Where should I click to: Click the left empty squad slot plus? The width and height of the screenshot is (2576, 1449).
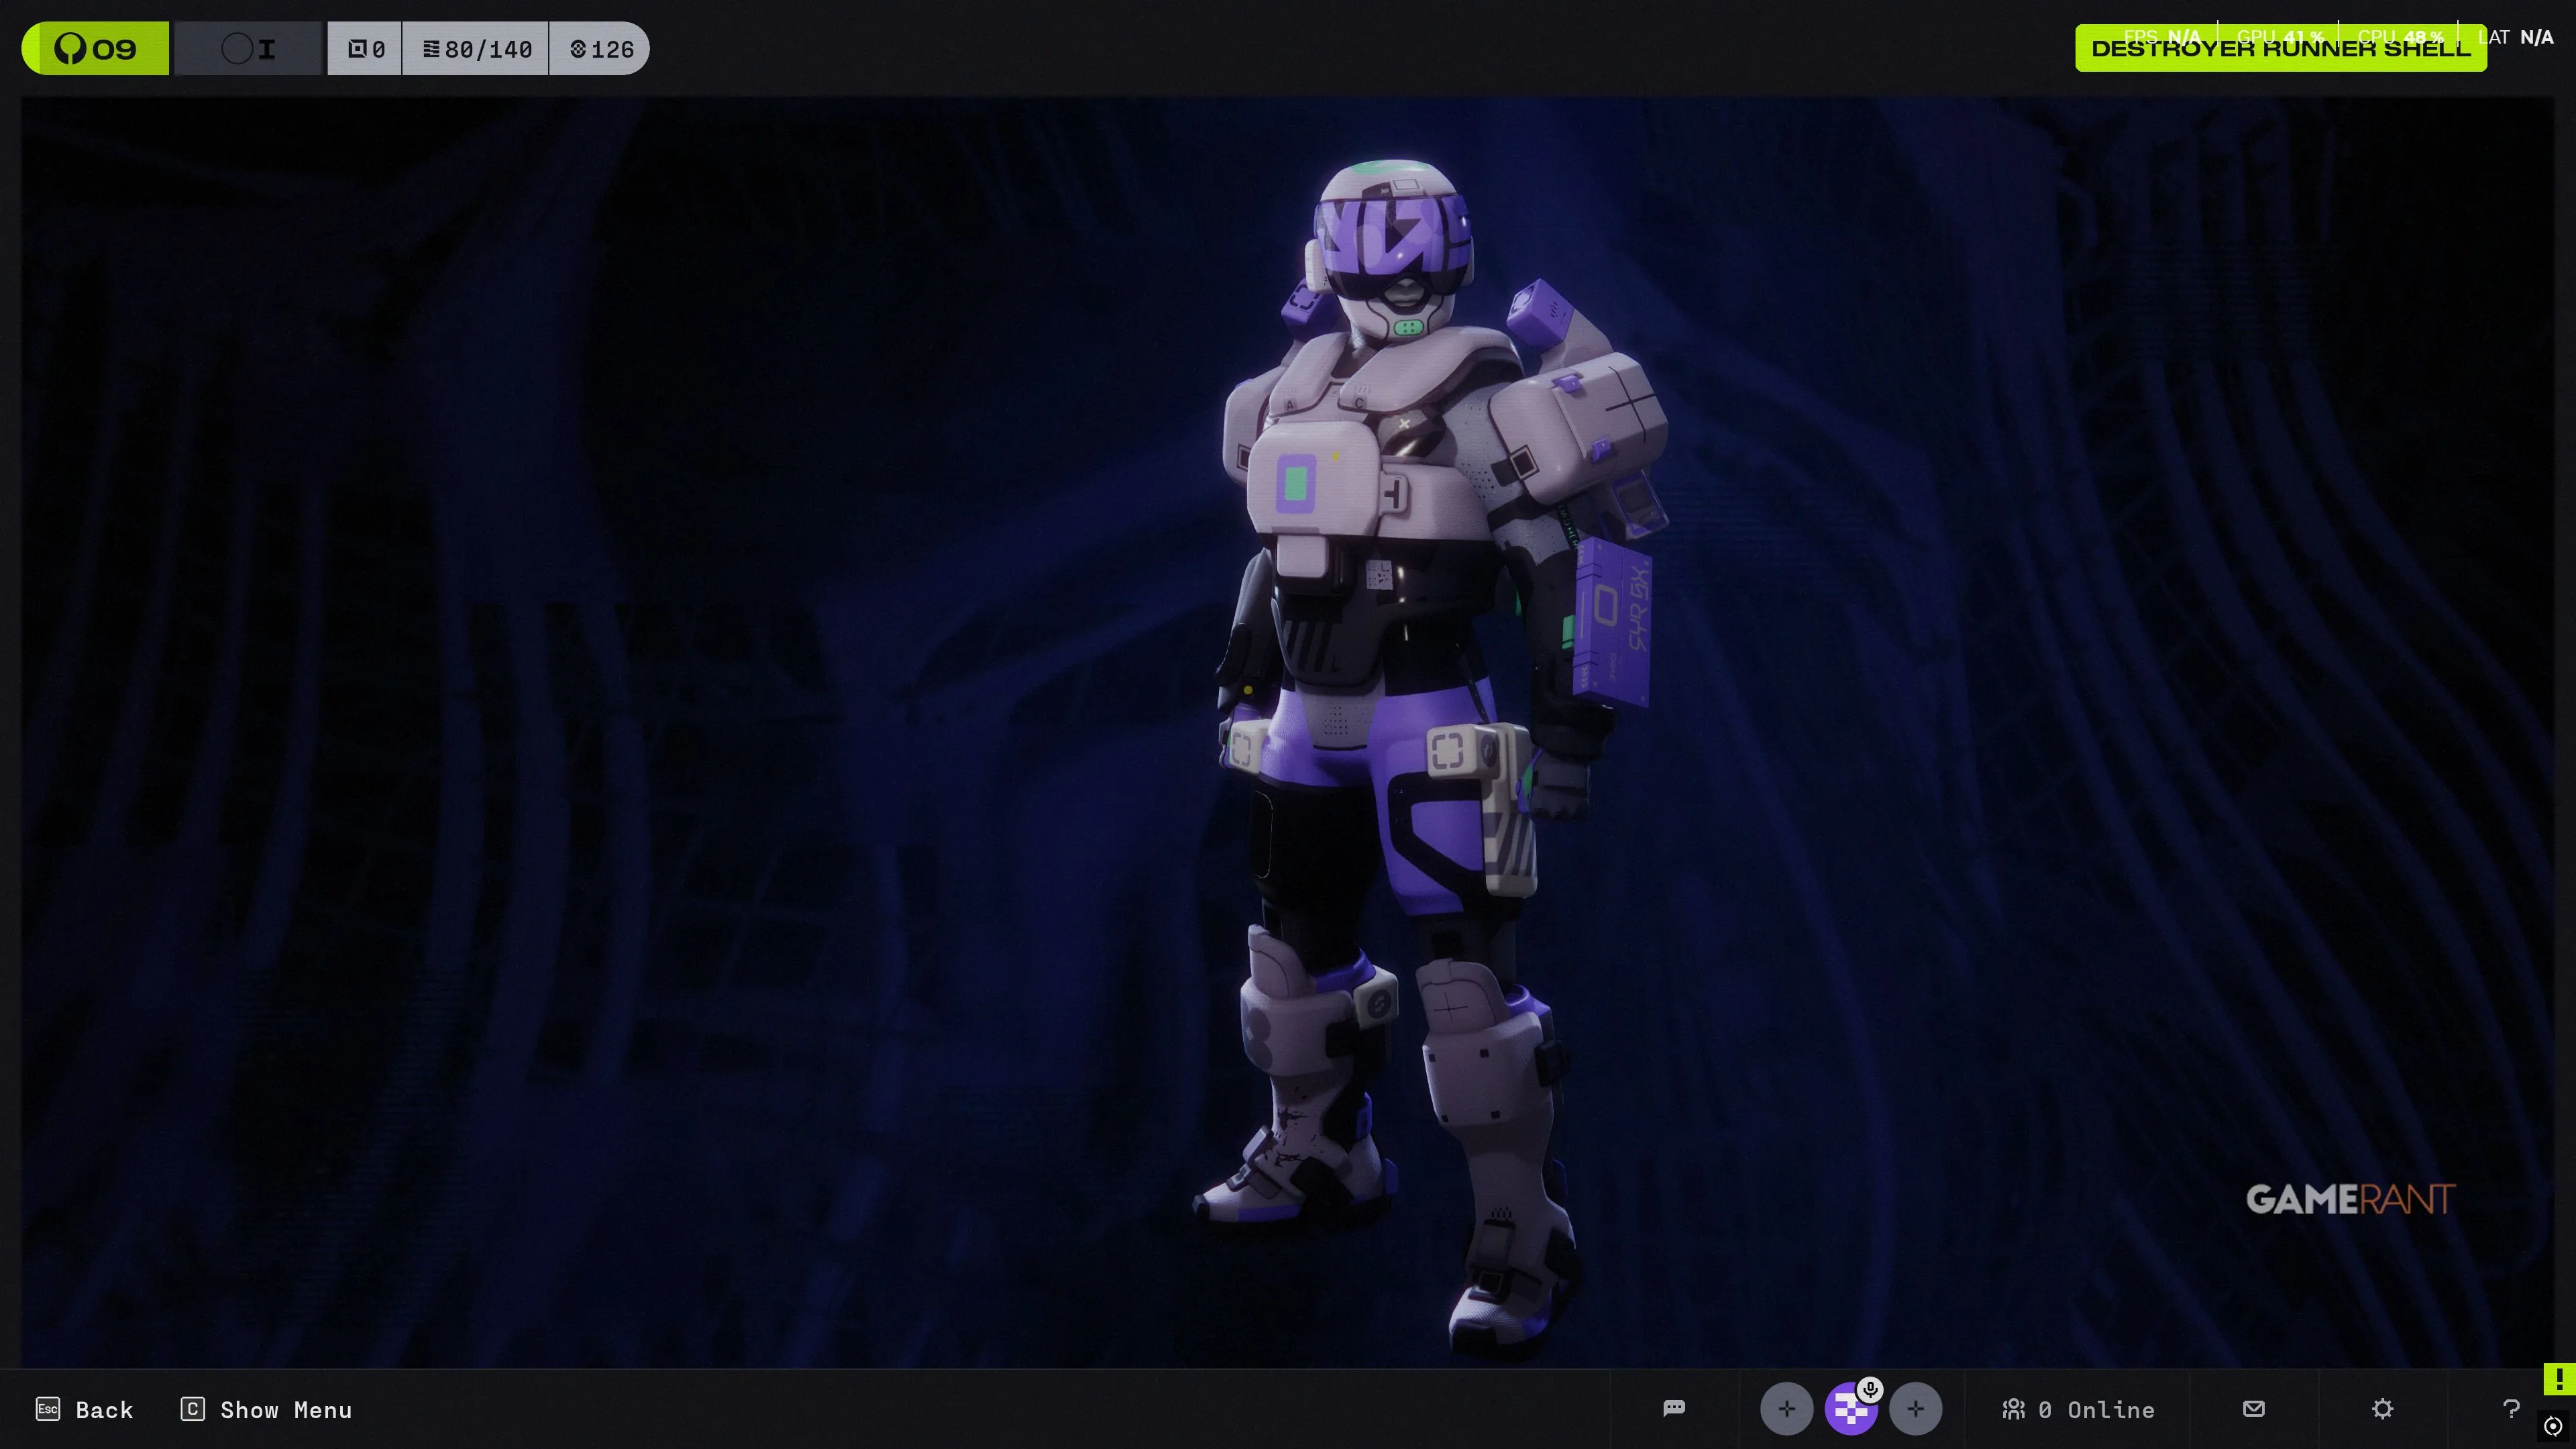click(1786, 1409)
